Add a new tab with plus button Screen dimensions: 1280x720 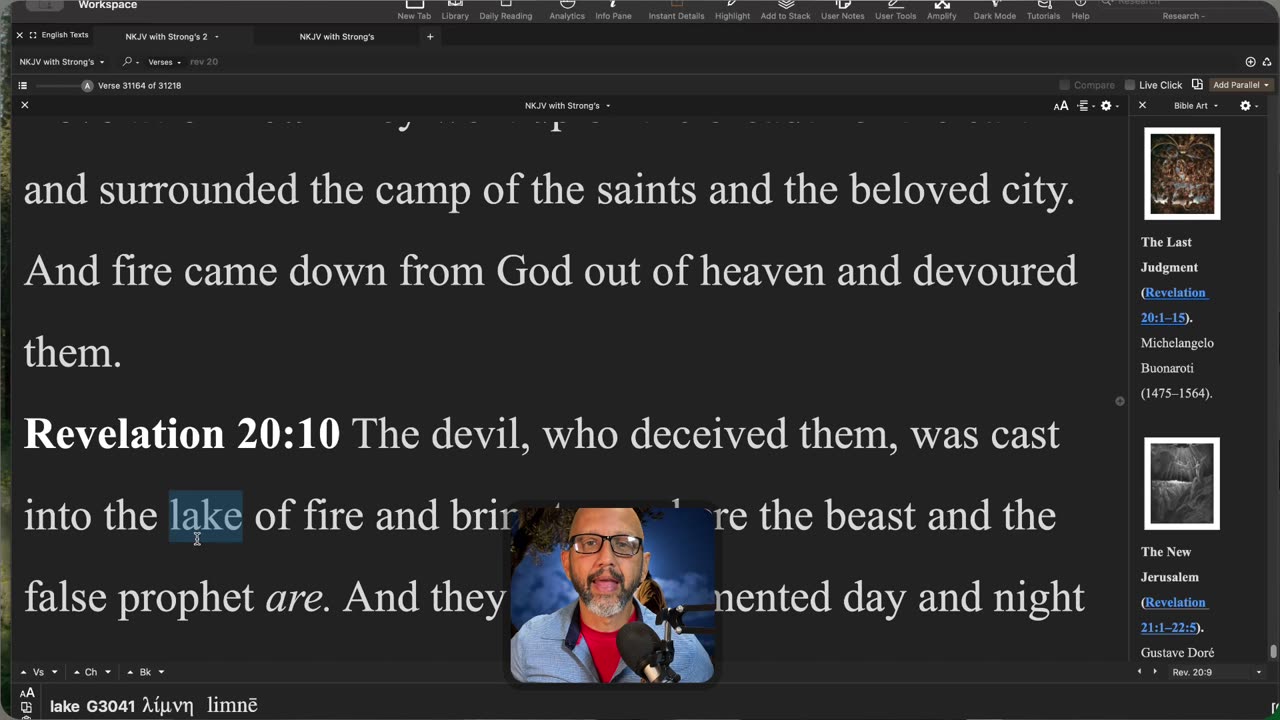430,37
